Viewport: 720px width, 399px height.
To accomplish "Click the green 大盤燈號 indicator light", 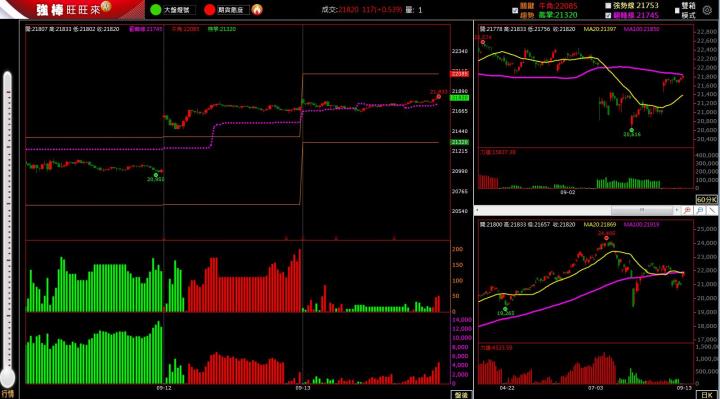I will click(156, 10).
